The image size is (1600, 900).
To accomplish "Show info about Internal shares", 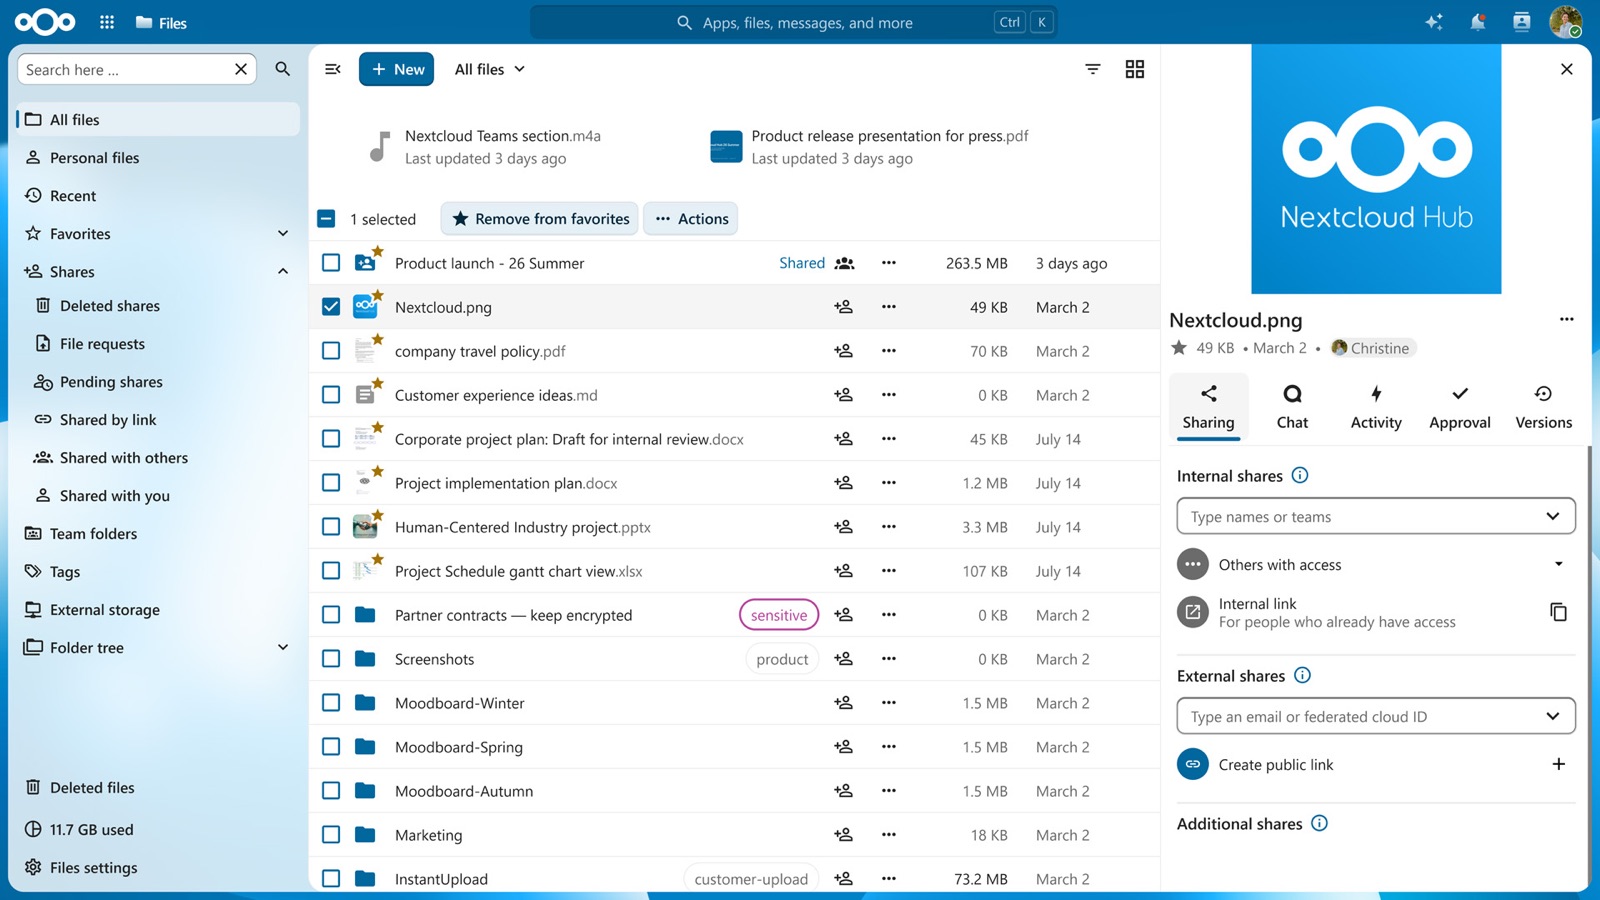I will click(x=1300, y=476).
